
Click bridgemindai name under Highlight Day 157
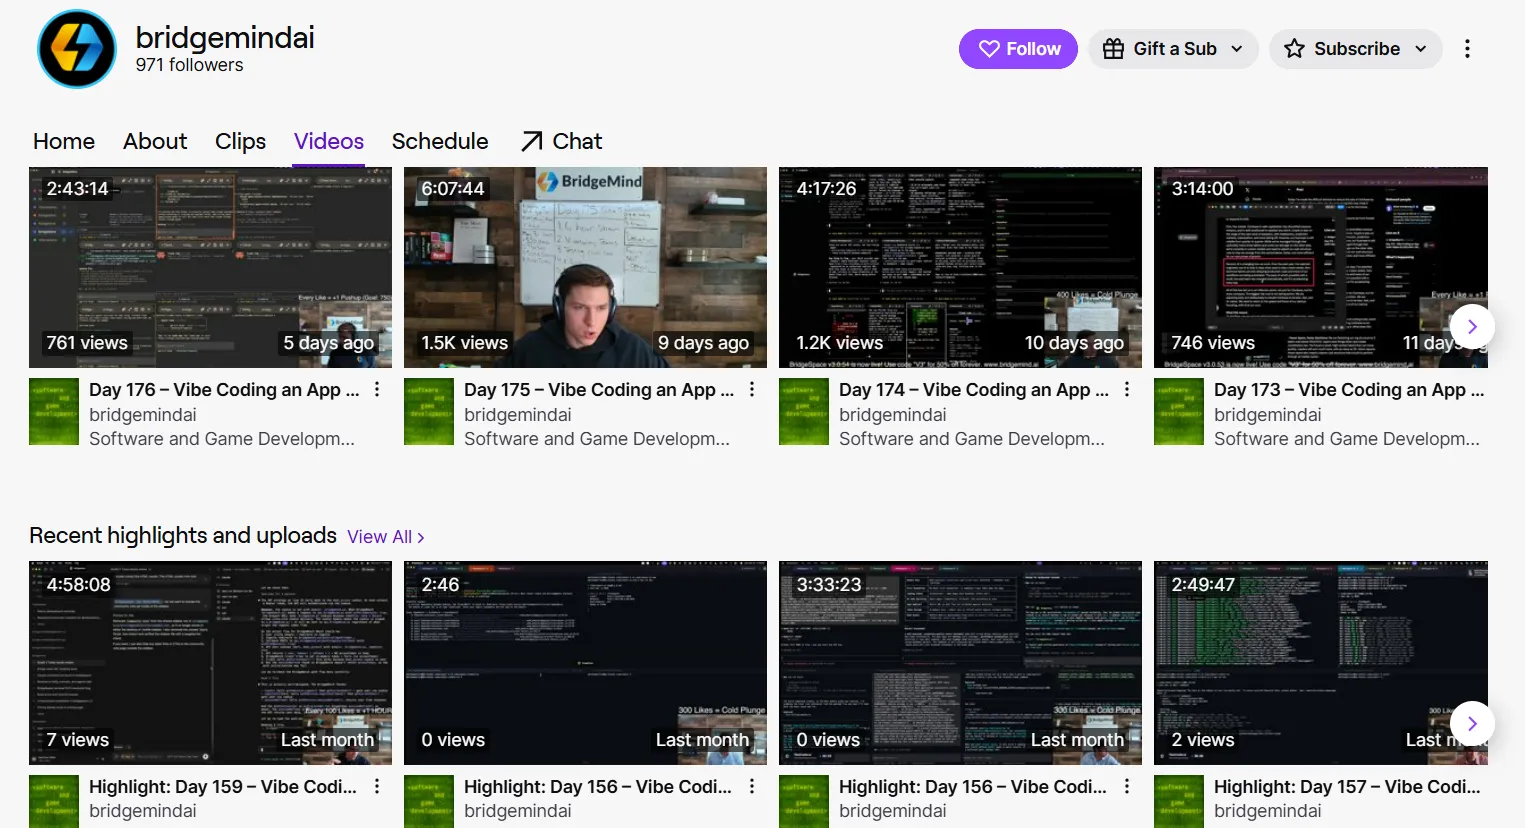[x=1268, y=811]
